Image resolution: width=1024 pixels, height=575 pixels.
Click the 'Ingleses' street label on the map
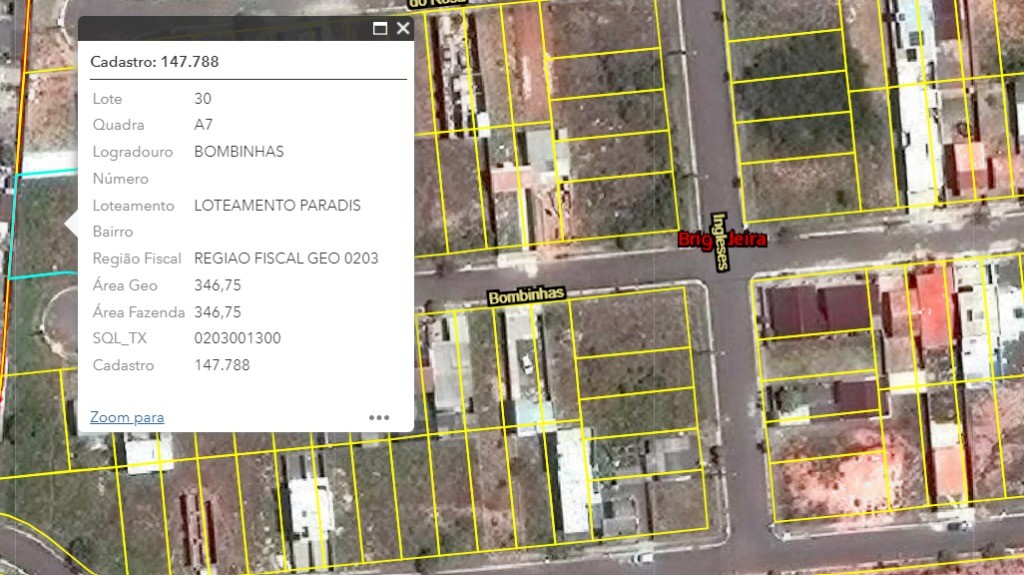coord(720,242)
